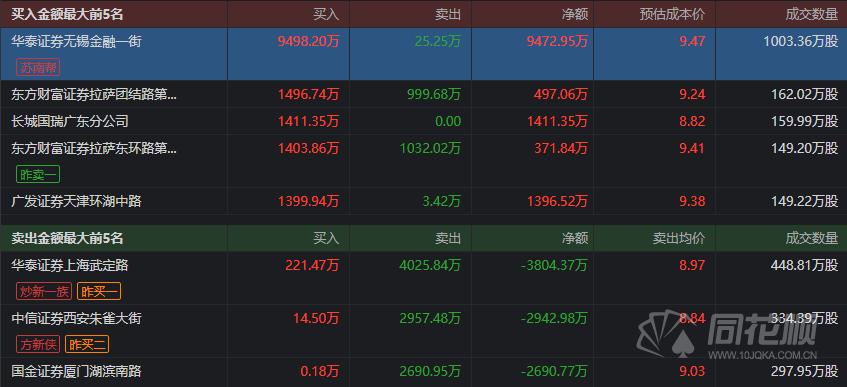847x387 pixels.
Task: Select net amount -2690.77万
Action: coord(554,371)
